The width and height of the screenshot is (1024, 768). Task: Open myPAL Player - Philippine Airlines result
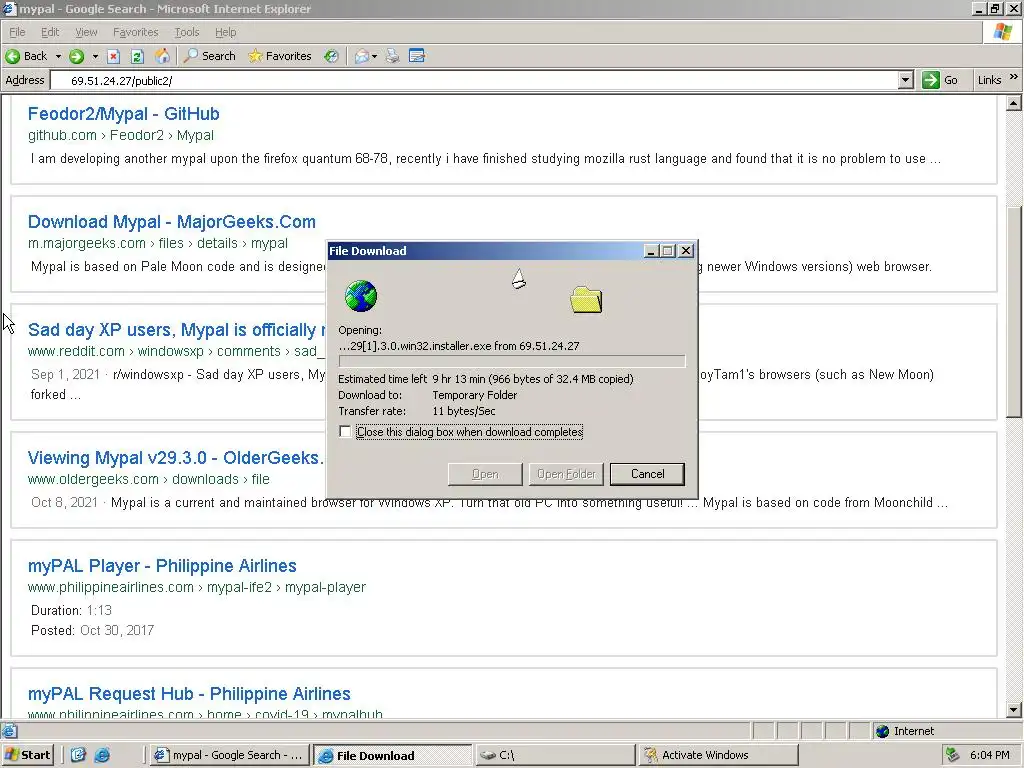(162, 566)
